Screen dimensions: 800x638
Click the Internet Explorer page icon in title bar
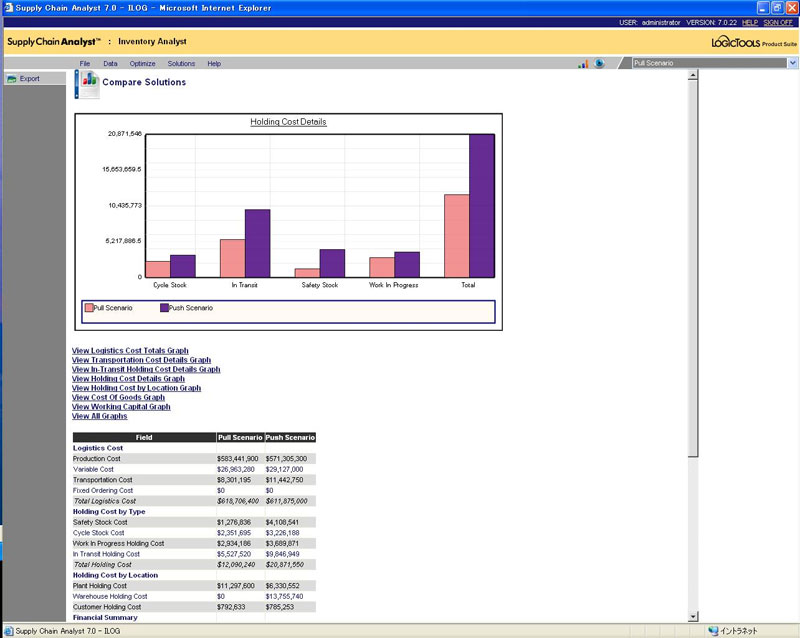click(x=8, y=8)
